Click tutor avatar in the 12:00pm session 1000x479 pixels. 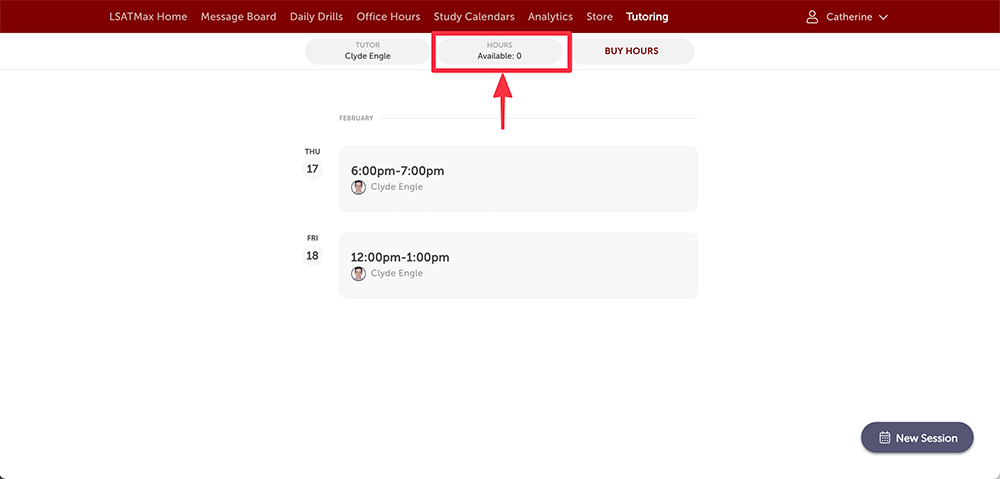(358, 274)
